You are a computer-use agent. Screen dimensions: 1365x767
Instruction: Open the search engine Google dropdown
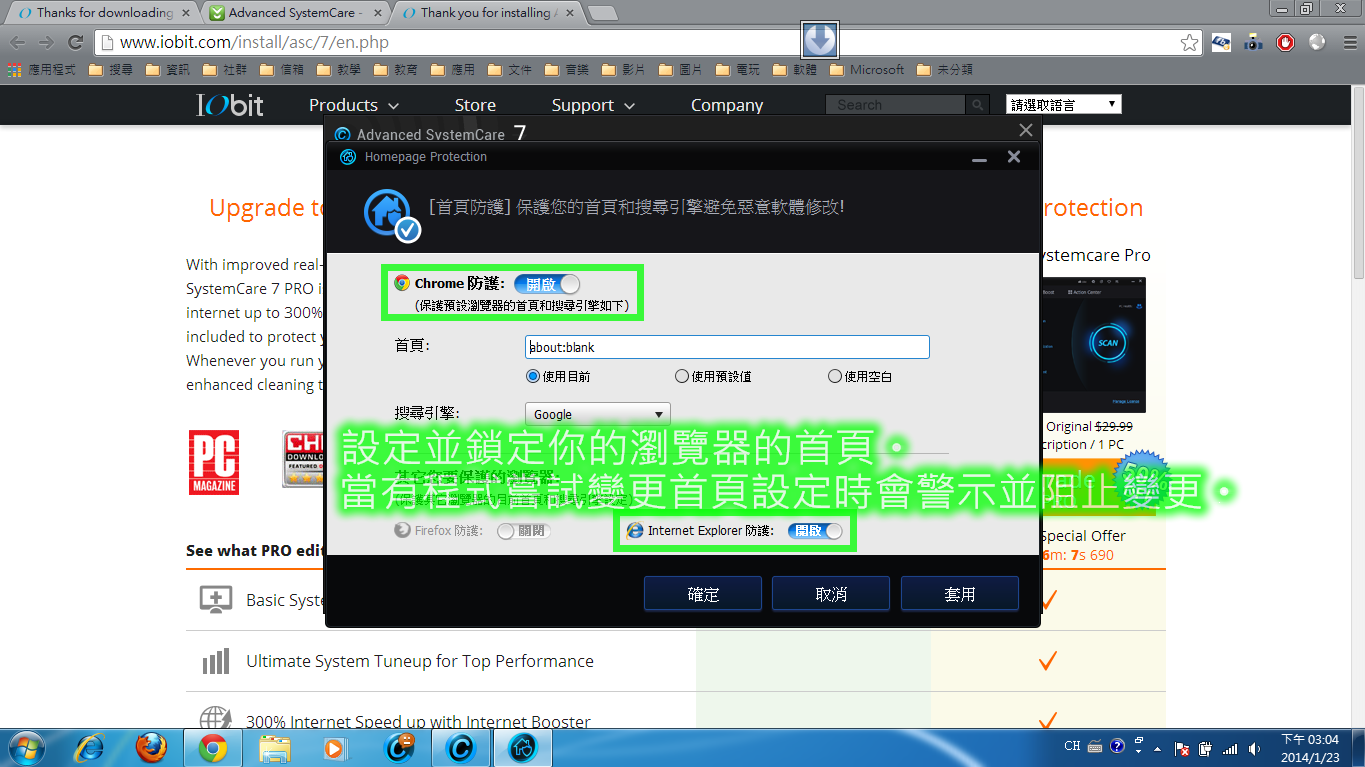(x=597, y=414)
